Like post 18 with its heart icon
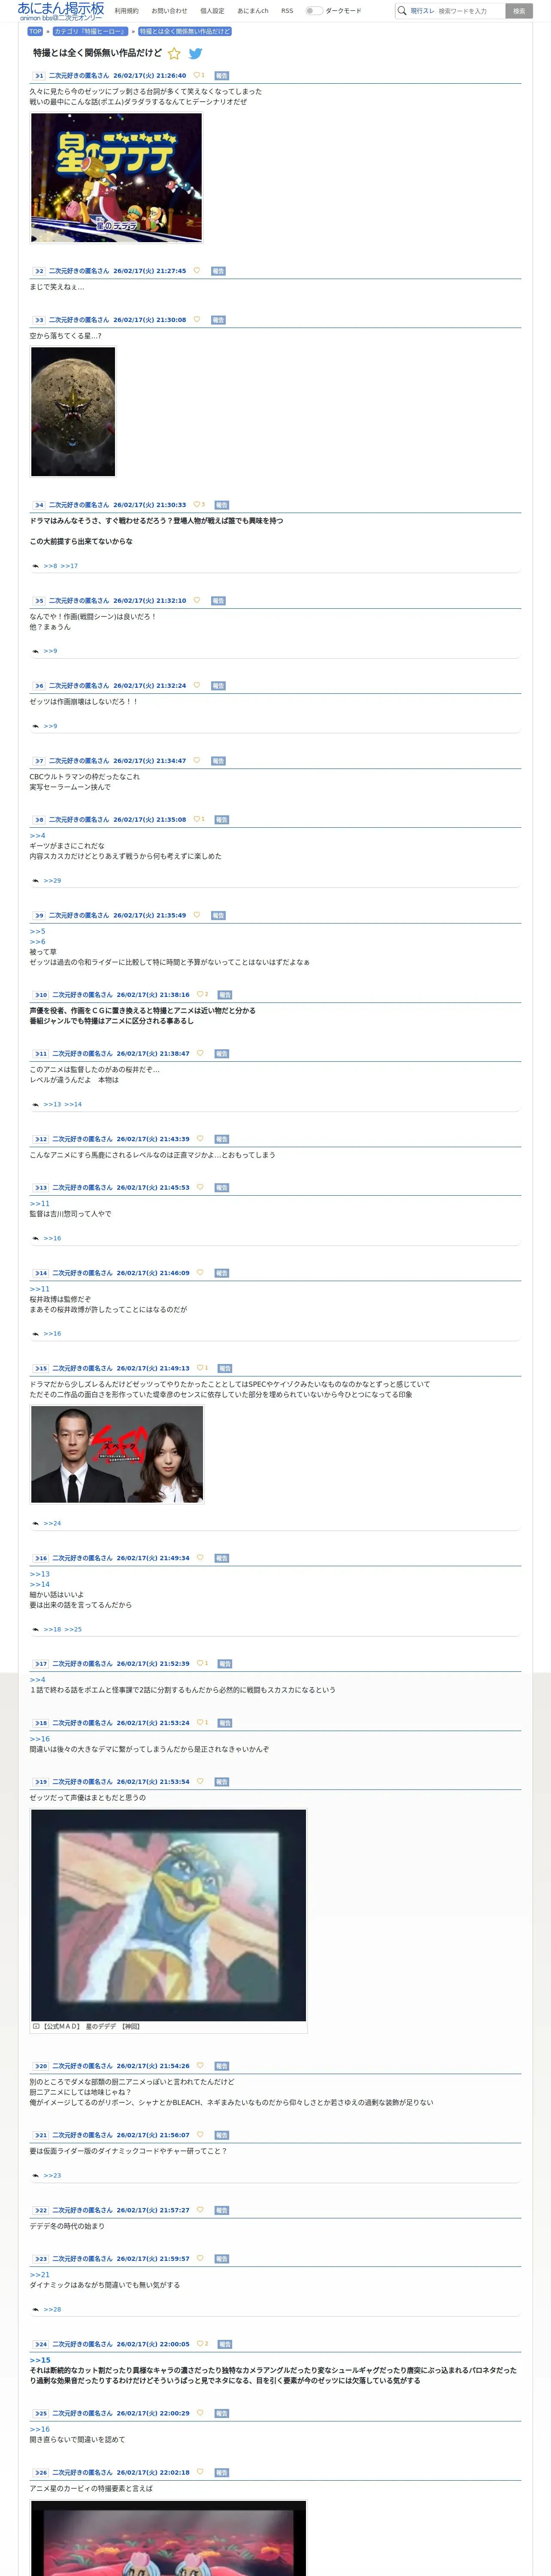 (x=200, y=1723)
